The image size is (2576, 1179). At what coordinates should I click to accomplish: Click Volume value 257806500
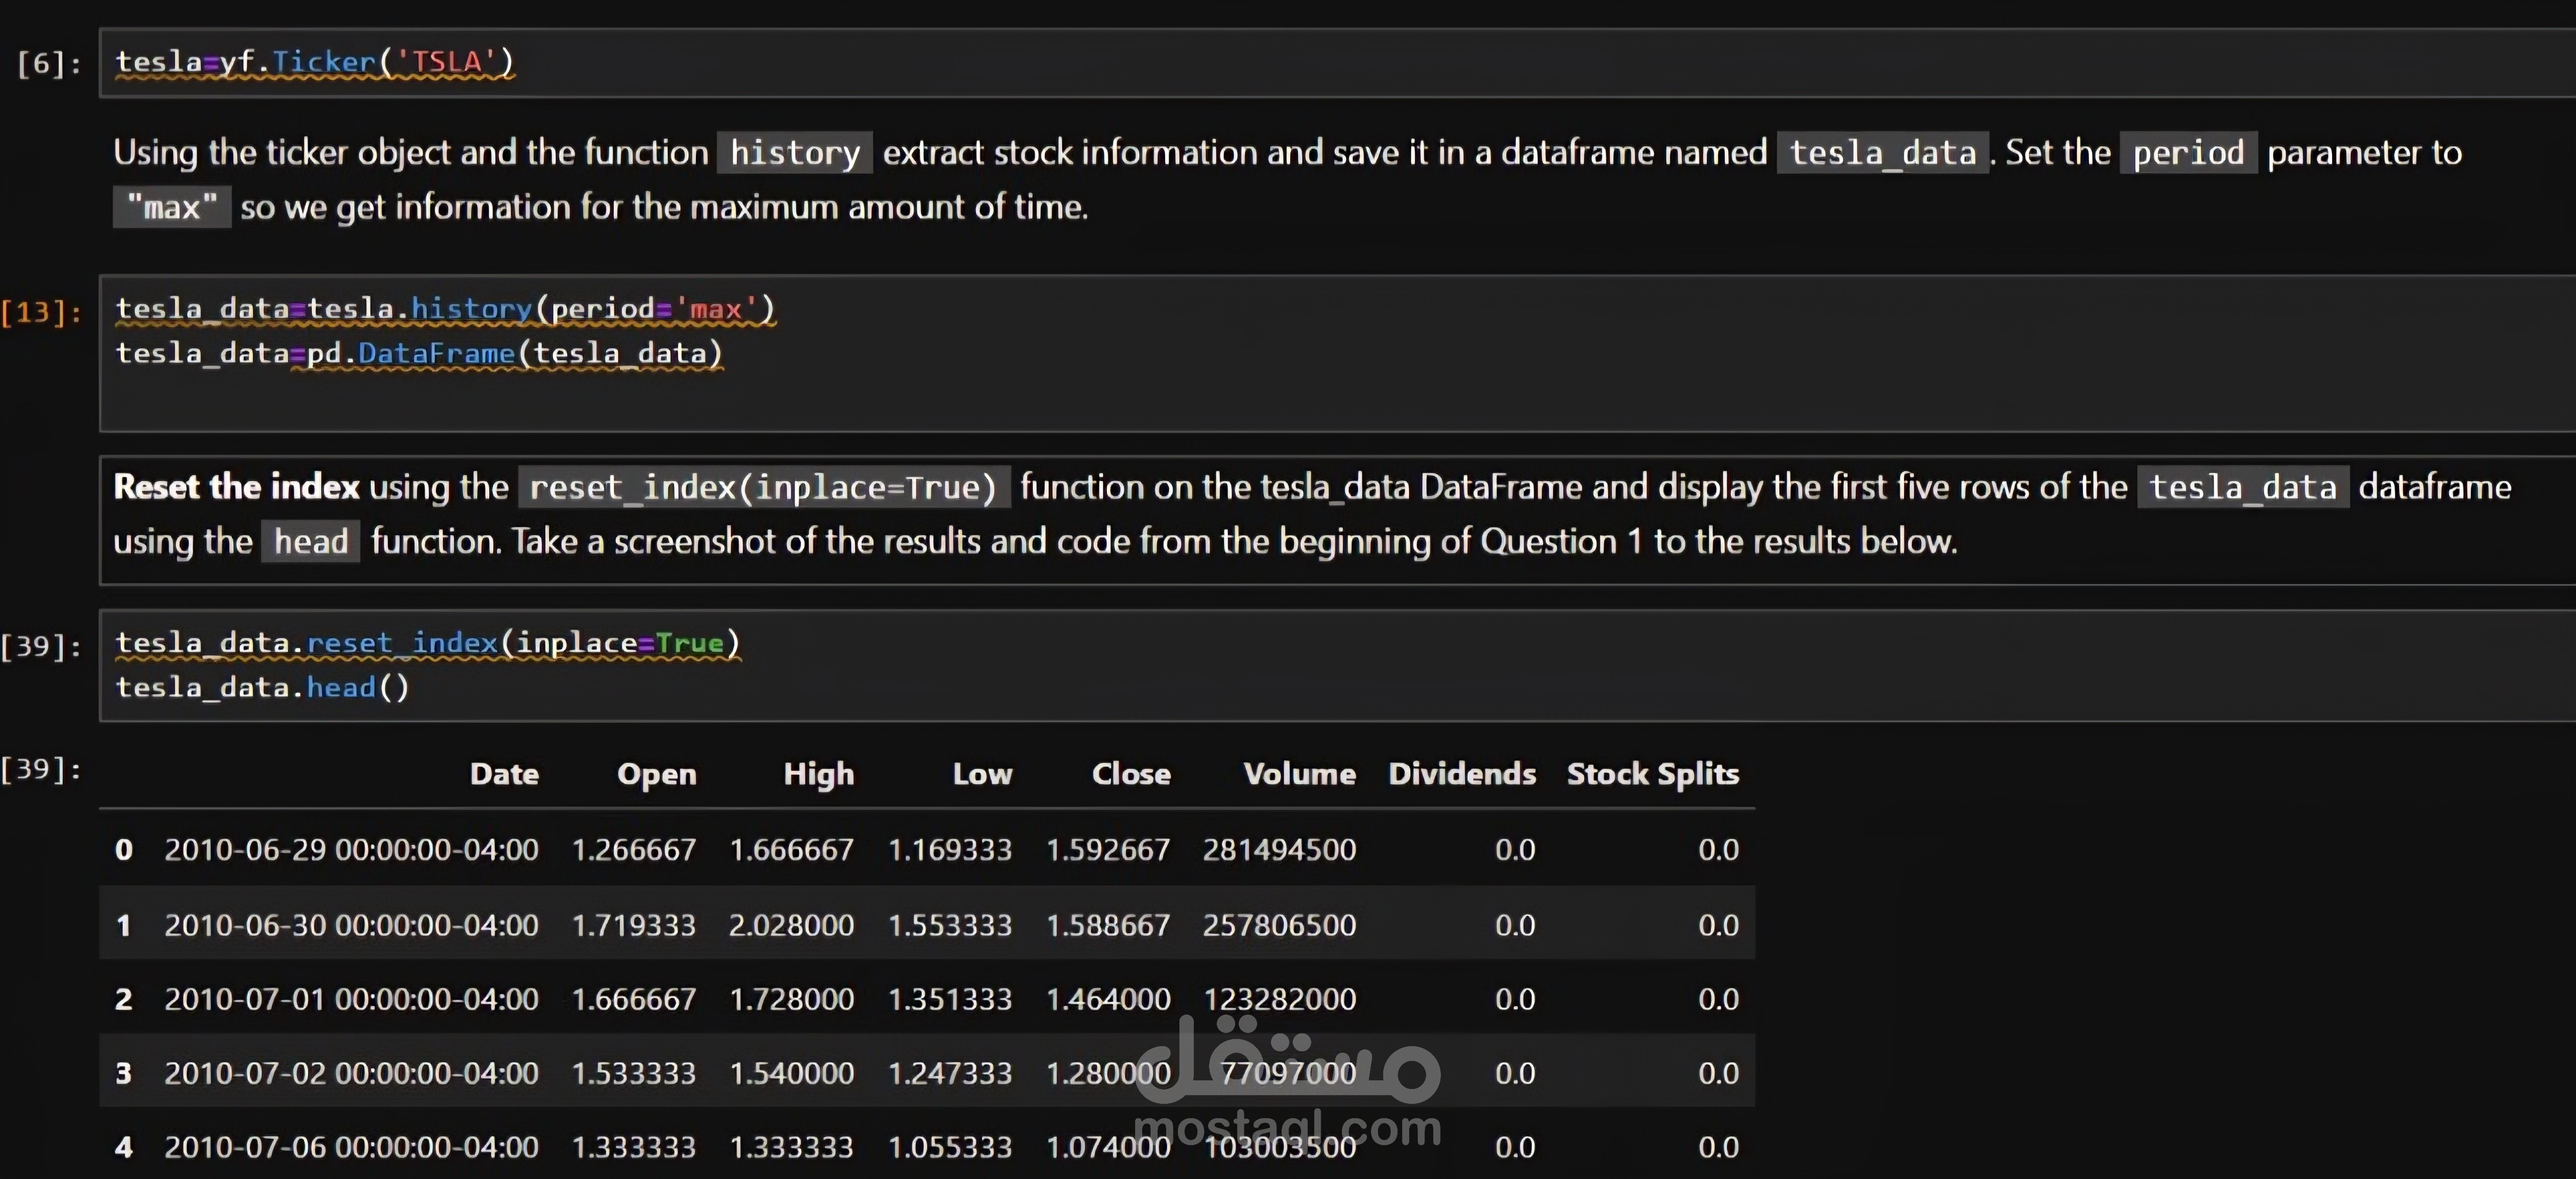coord(1279,925)
